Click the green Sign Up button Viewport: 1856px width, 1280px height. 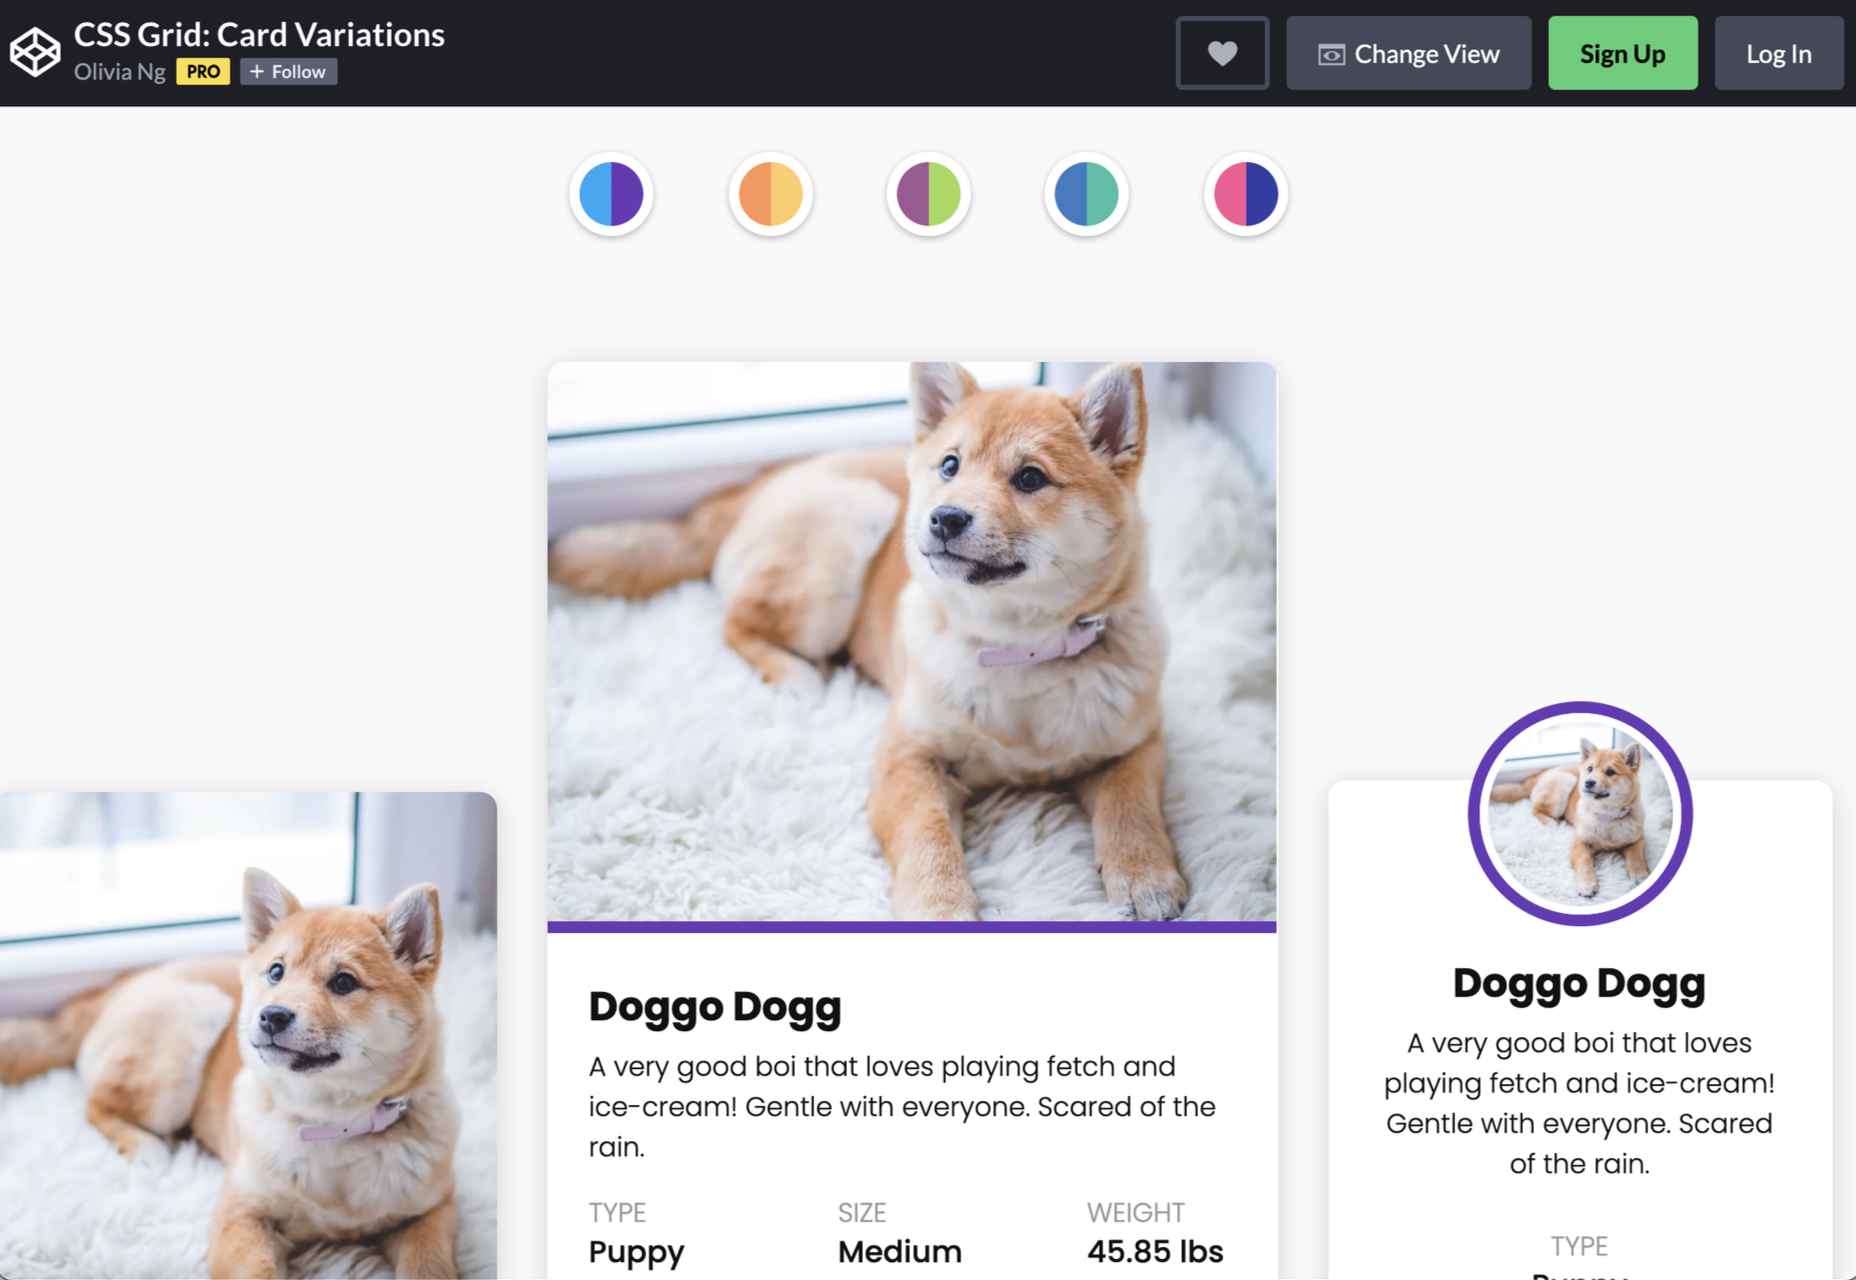pyautogui.click(x=1622, y=53)
